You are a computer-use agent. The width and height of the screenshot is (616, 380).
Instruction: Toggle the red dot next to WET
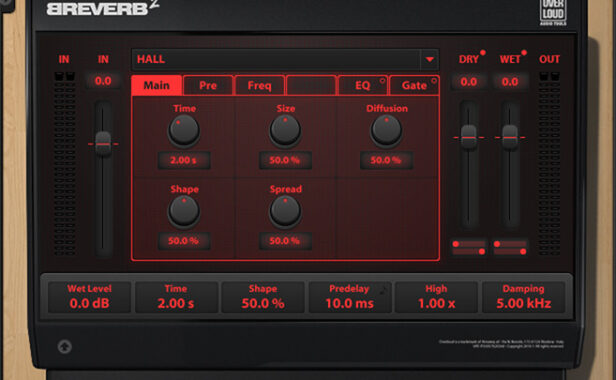524,53
